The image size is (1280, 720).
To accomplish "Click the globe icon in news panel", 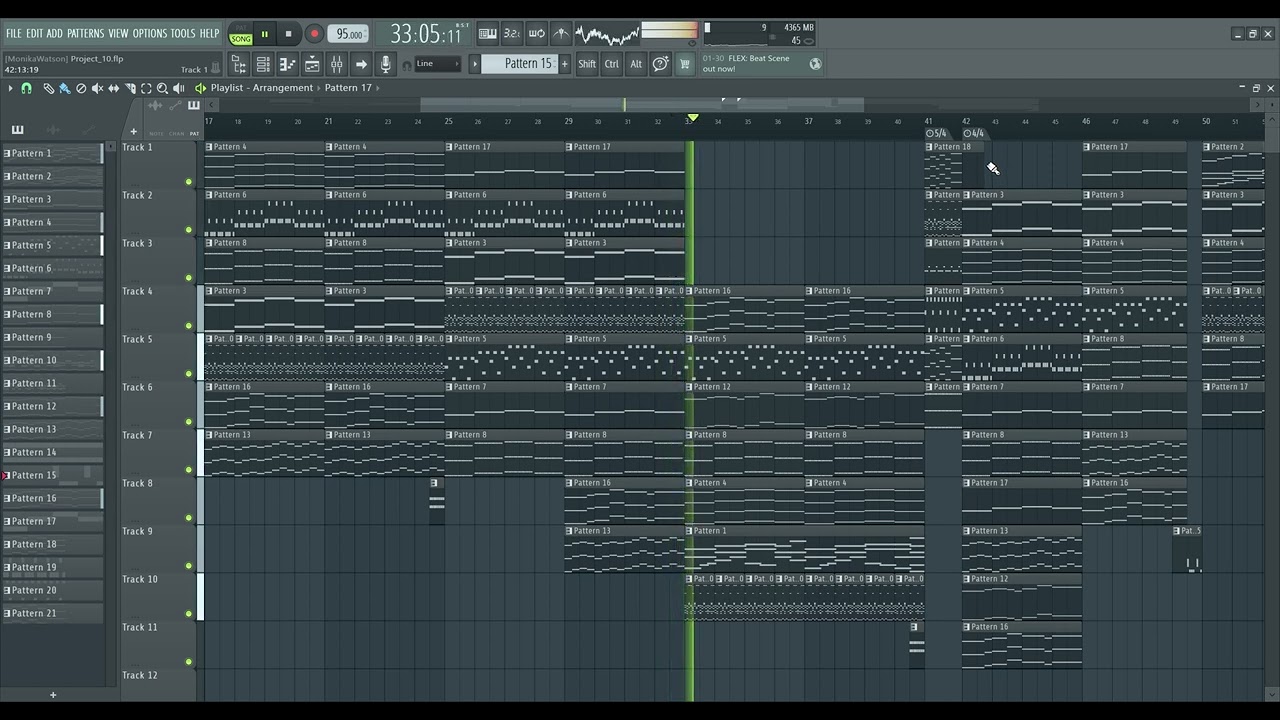I will coord(815,64).
